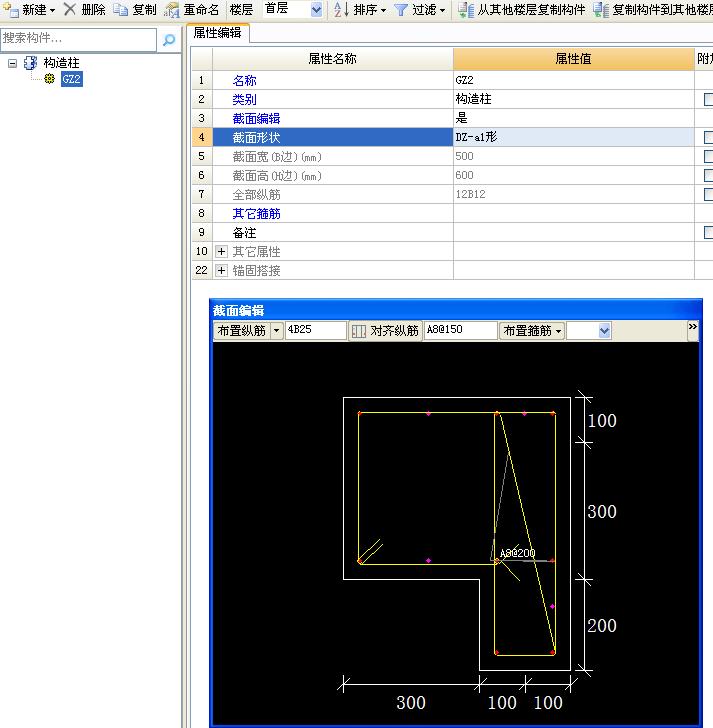Open the 排序 dropdown arrow
The height and width of the screenshot is (728, 713).
tap(383, 10)
